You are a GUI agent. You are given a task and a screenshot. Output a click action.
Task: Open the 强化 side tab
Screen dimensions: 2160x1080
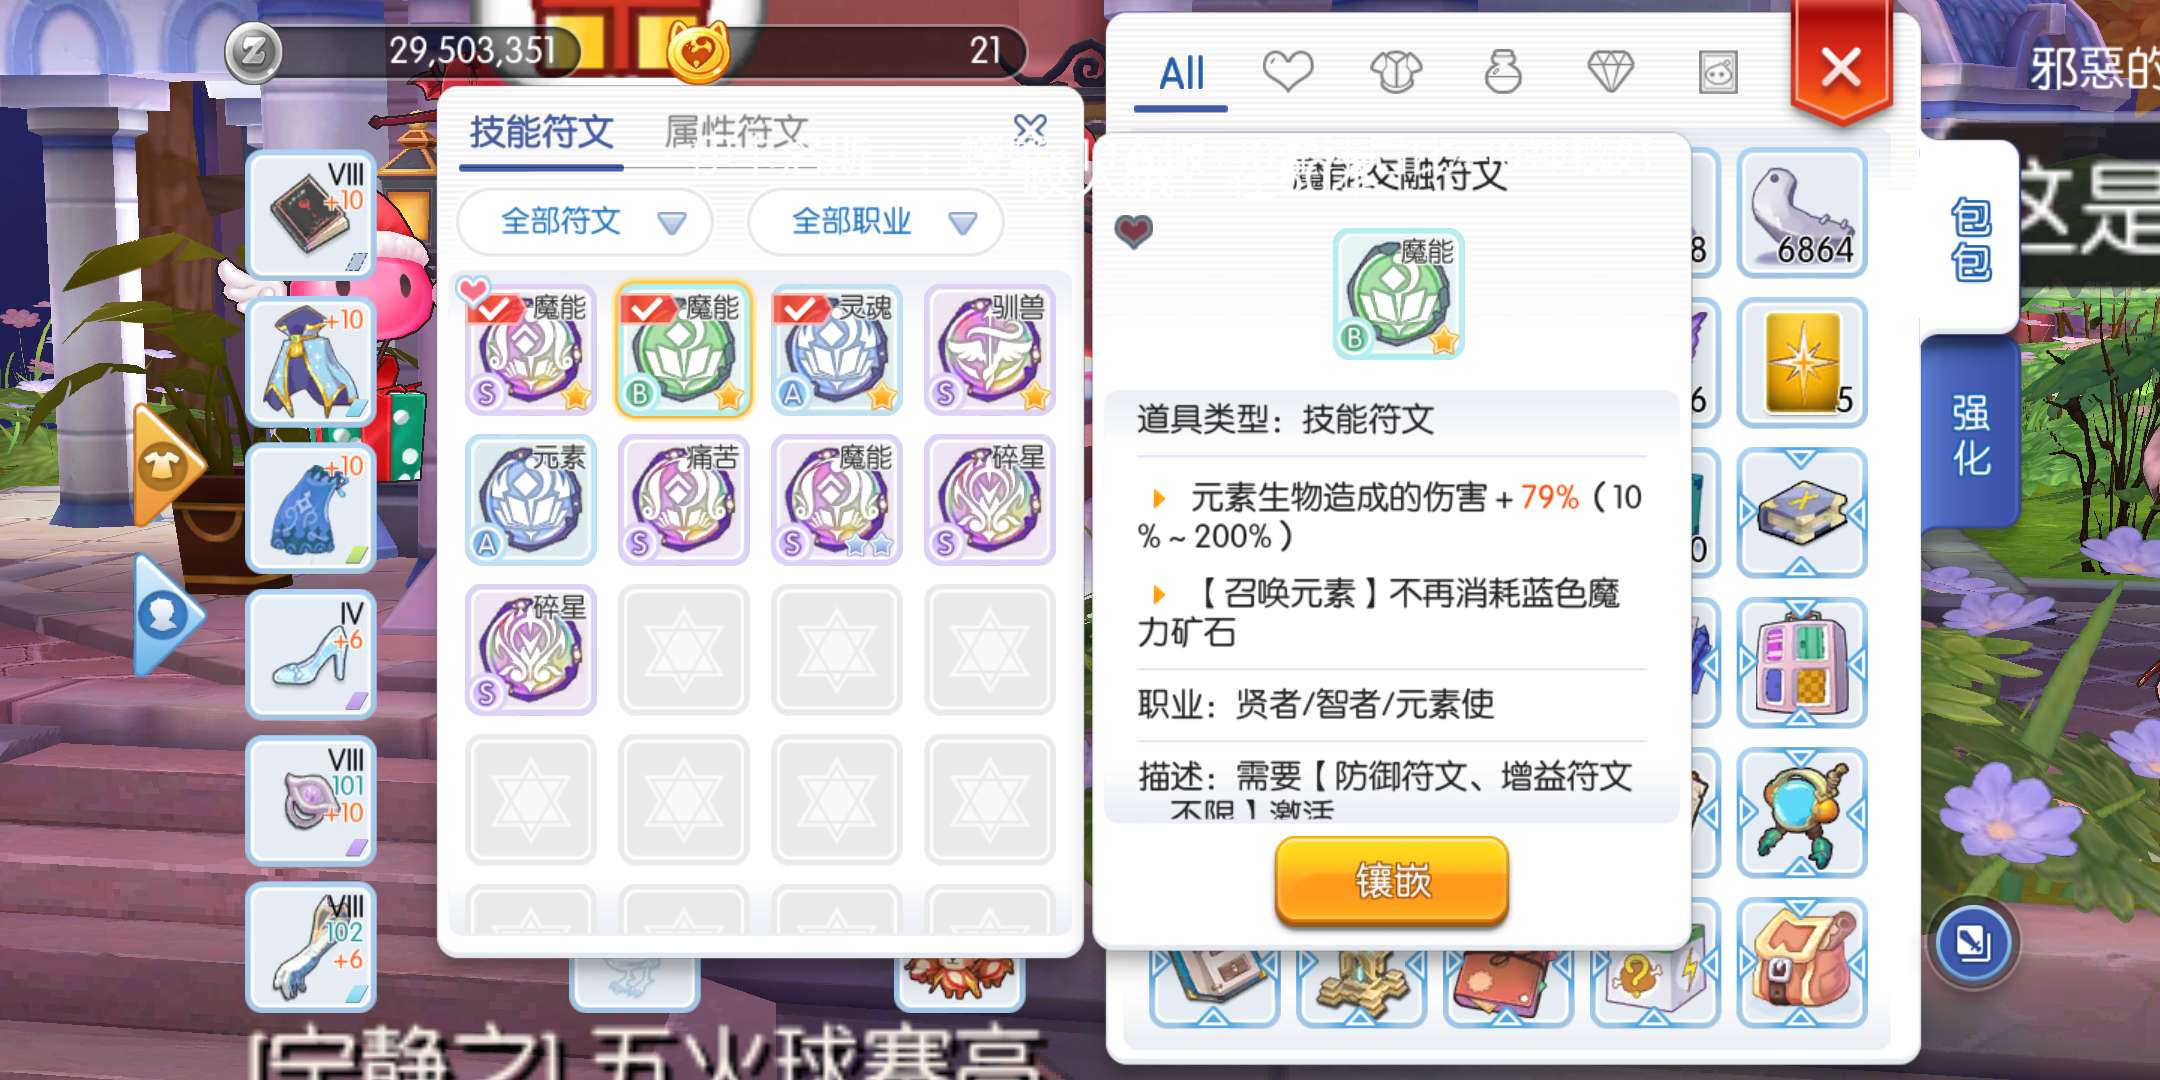coord(1971,435)
